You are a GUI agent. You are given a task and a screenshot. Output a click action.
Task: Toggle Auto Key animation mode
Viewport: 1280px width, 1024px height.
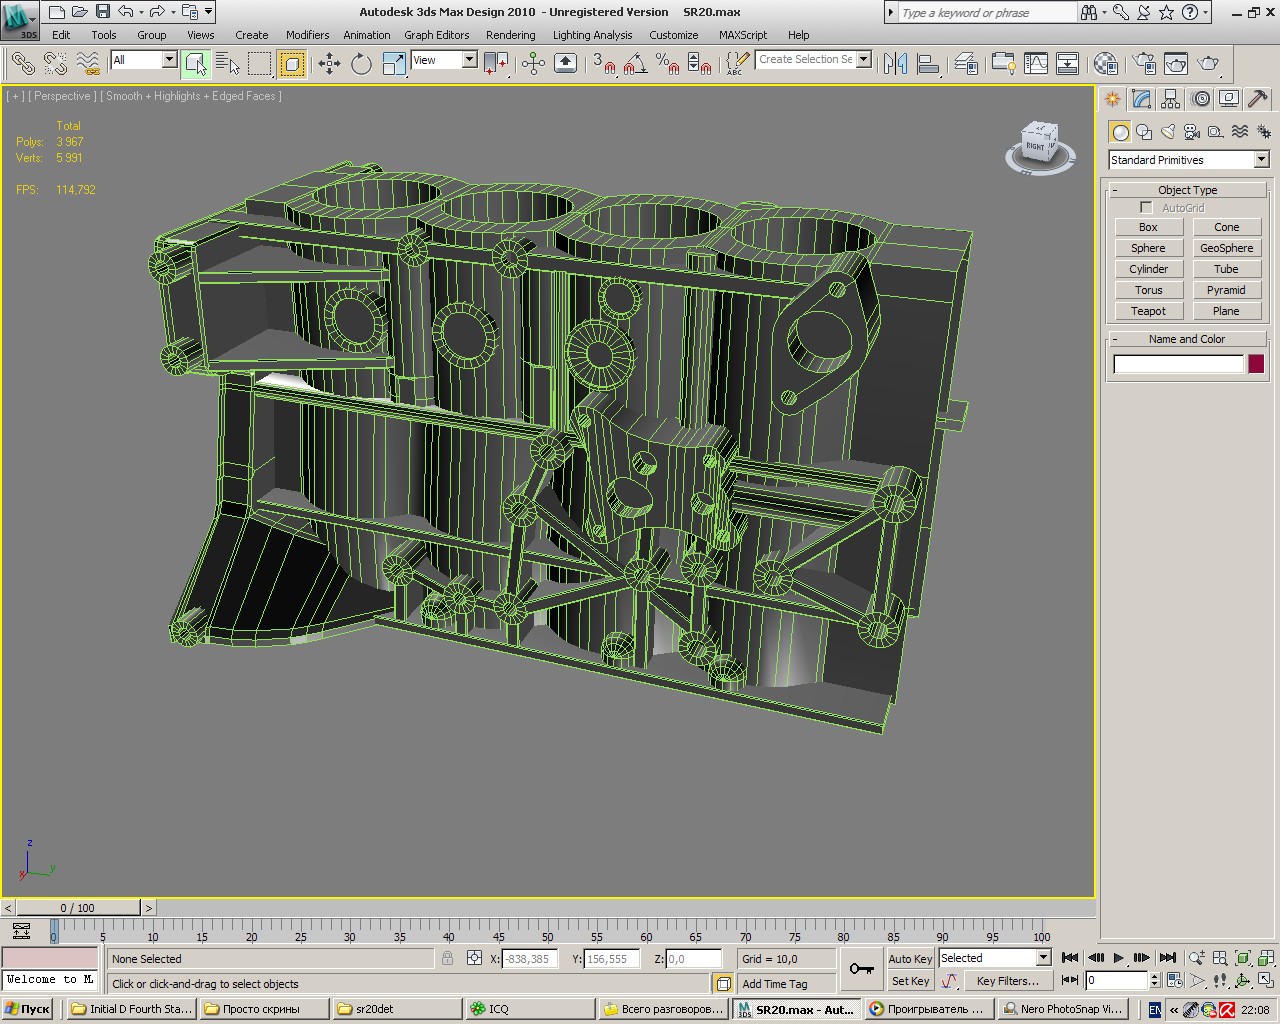[910, 958]
